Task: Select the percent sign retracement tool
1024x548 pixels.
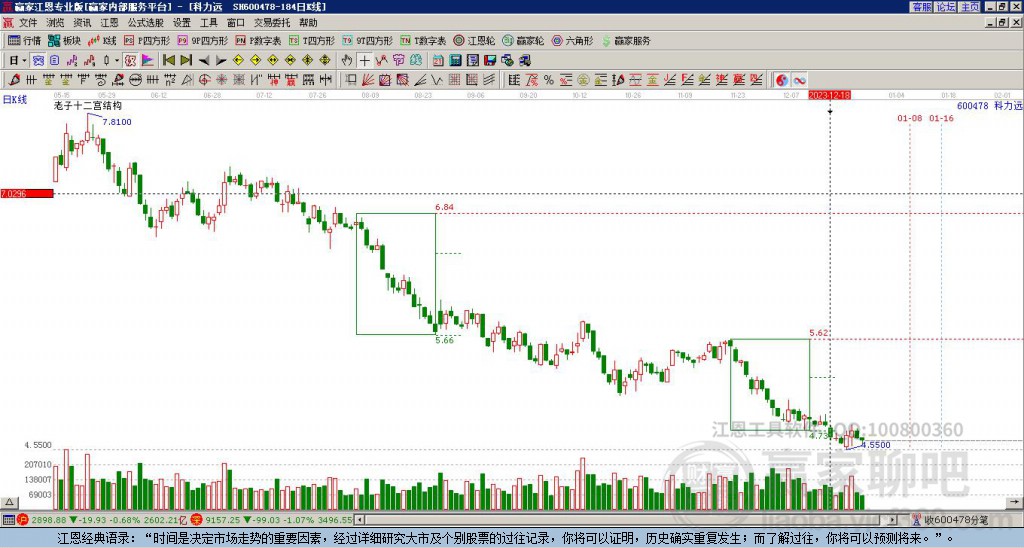Action: [549, 80]
